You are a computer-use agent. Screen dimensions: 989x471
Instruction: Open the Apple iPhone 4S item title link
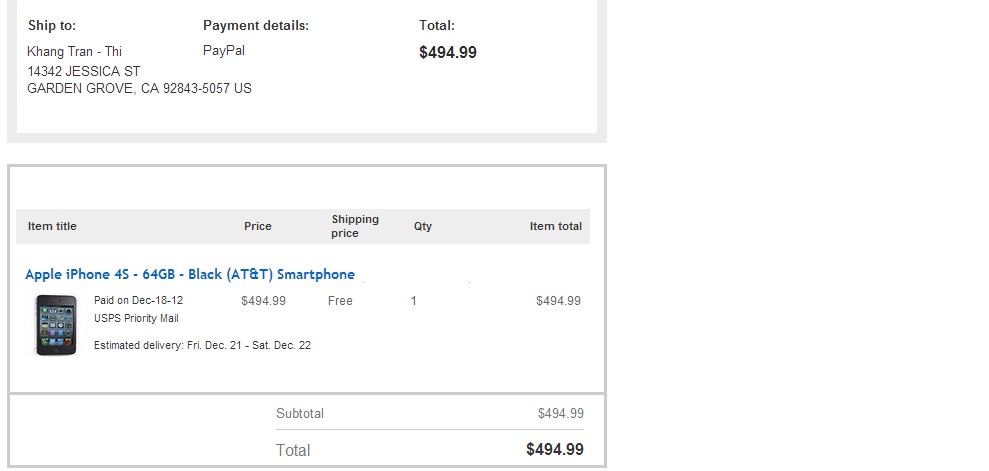point(190,274)
